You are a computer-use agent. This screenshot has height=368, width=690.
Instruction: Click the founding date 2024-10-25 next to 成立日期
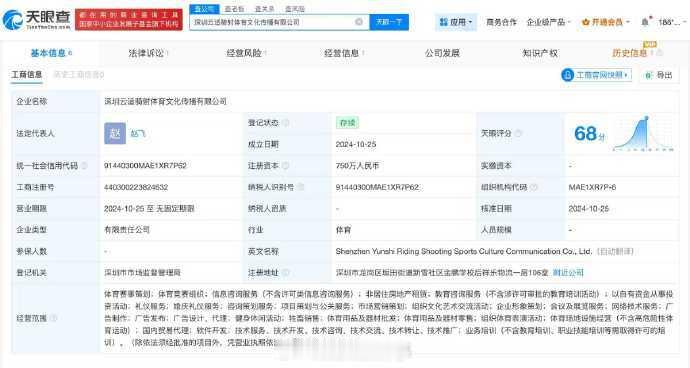[356, 144]
